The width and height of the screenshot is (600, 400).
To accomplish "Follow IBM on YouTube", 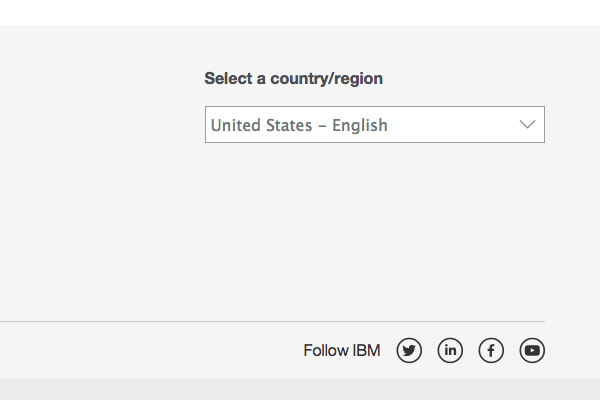I will (x=532, y=350).
